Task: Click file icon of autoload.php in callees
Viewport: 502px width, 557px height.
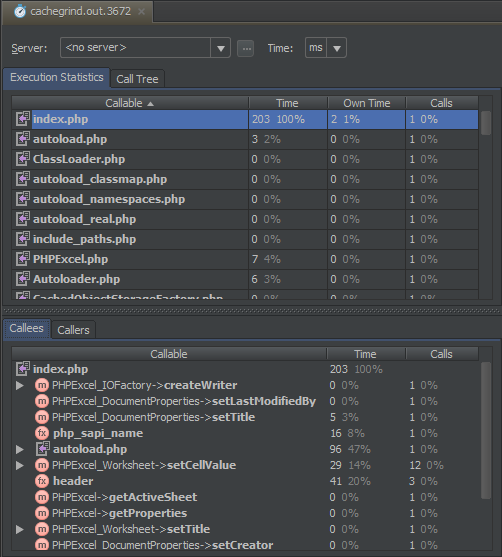Action: pyautogui.click(x=43, y=449)
